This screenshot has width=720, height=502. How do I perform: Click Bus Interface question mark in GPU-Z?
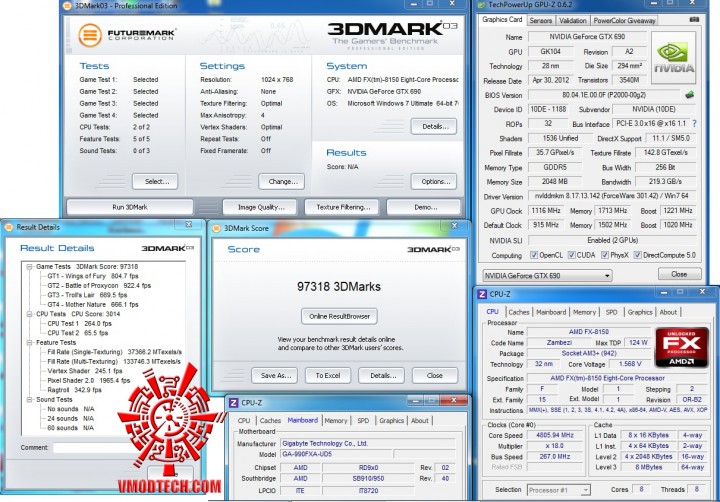(x=694, y=124)
